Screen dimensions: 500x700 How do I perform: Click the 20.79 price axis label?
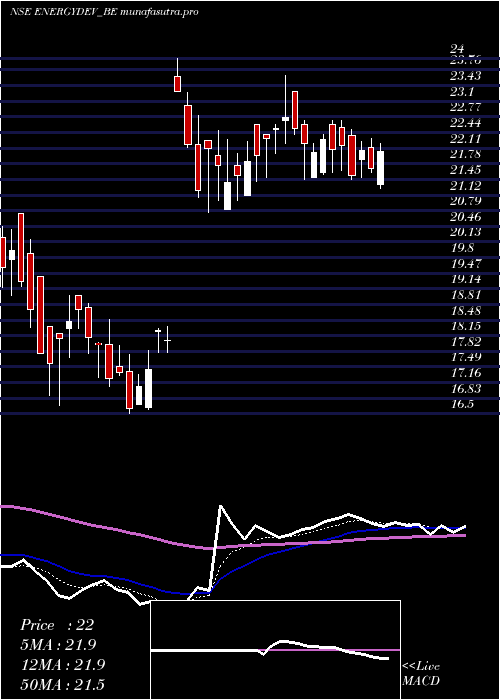(x=466, y=201)
